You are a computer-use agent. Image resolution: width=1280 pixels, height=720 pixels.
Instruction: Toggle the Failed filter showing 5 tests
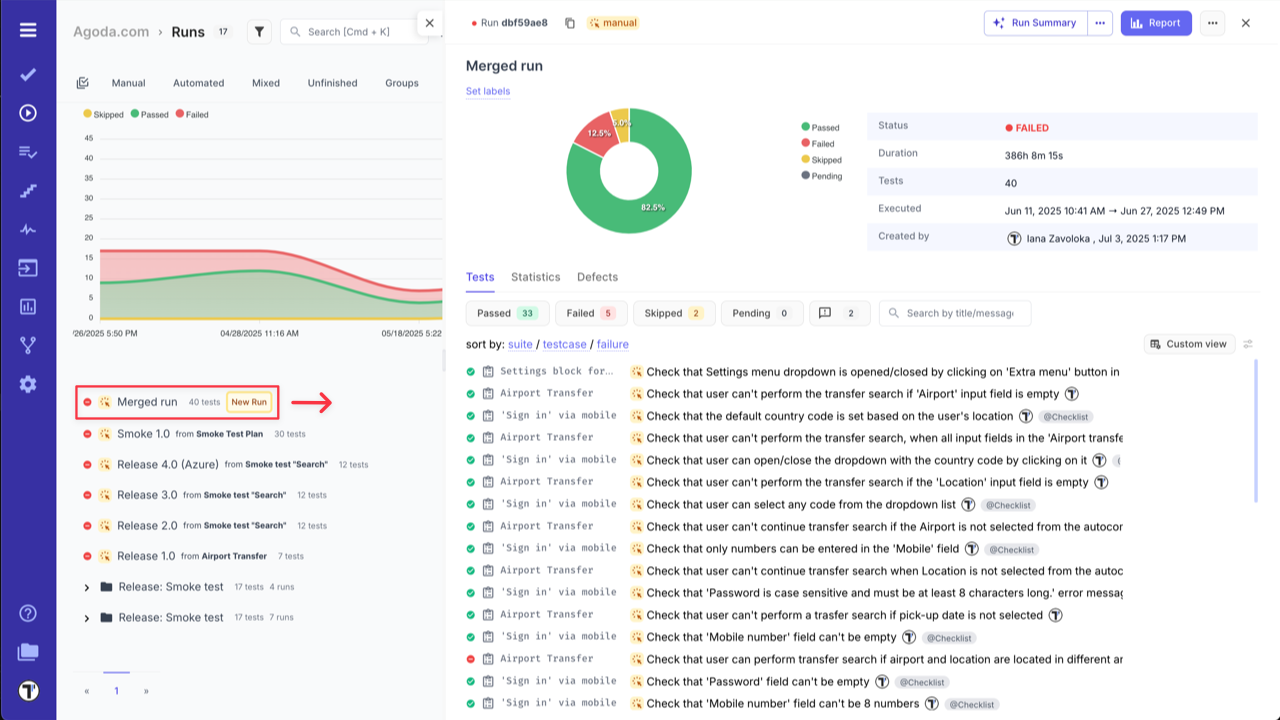[x=590, y=312]
